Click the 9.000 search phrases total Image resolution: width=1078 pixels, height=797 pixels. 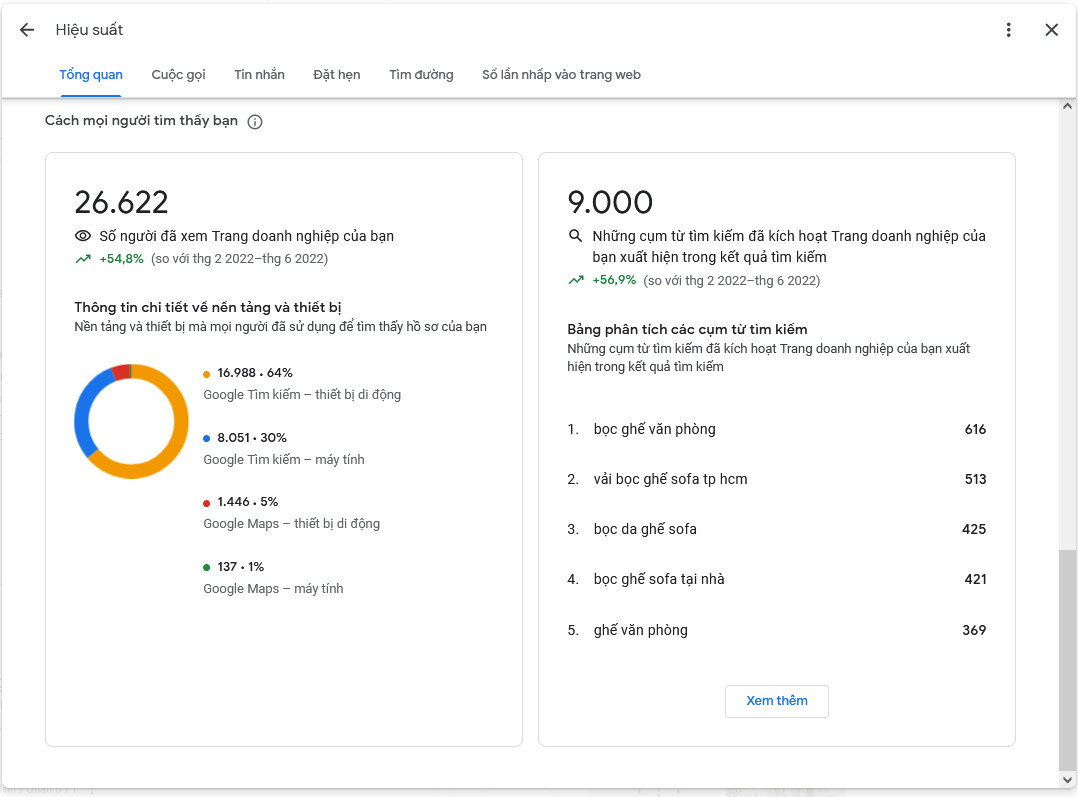[x=610, y=202]
